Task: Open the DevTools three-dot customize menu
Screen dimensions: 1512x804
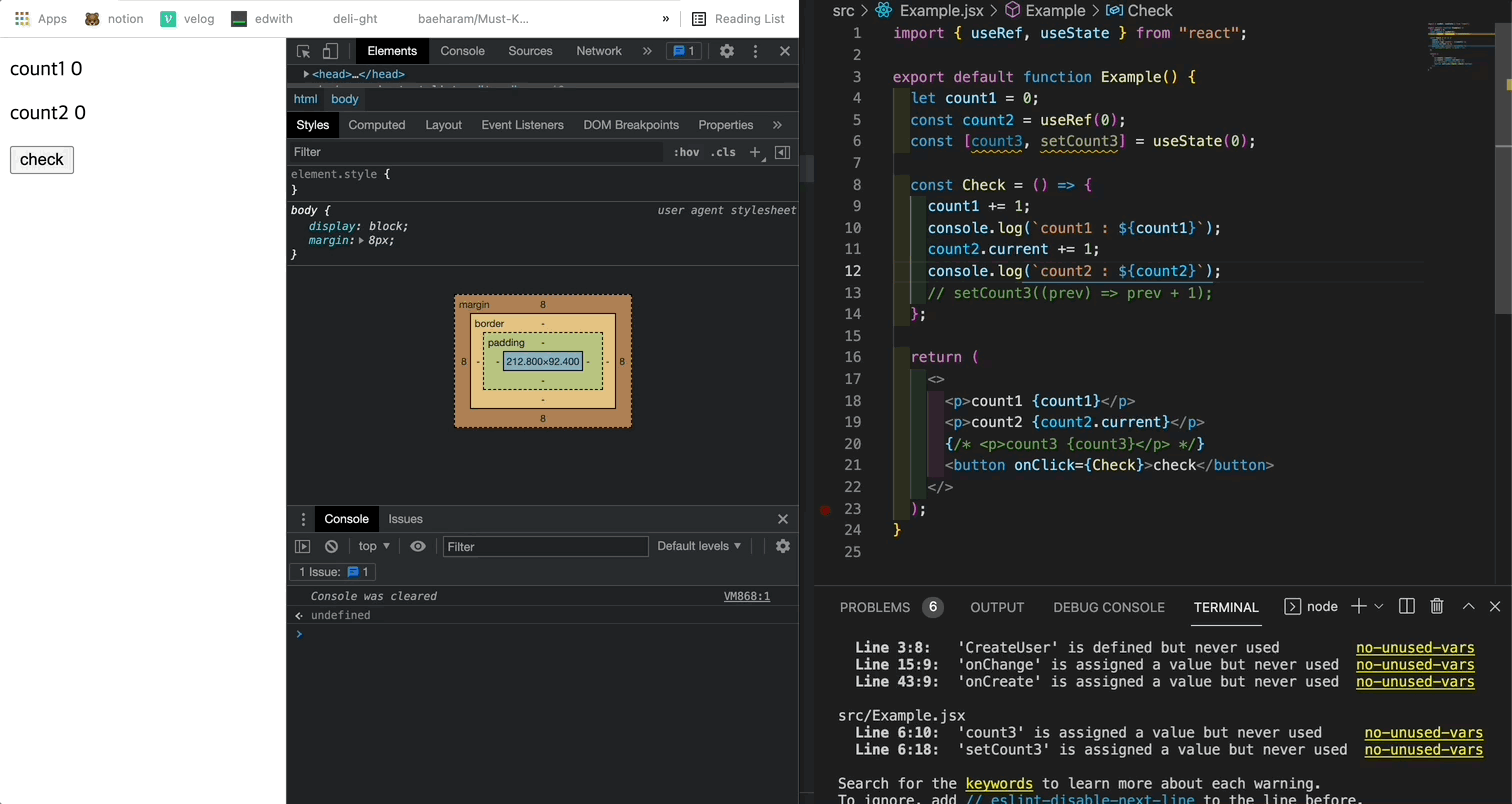Action: point(755,51)
